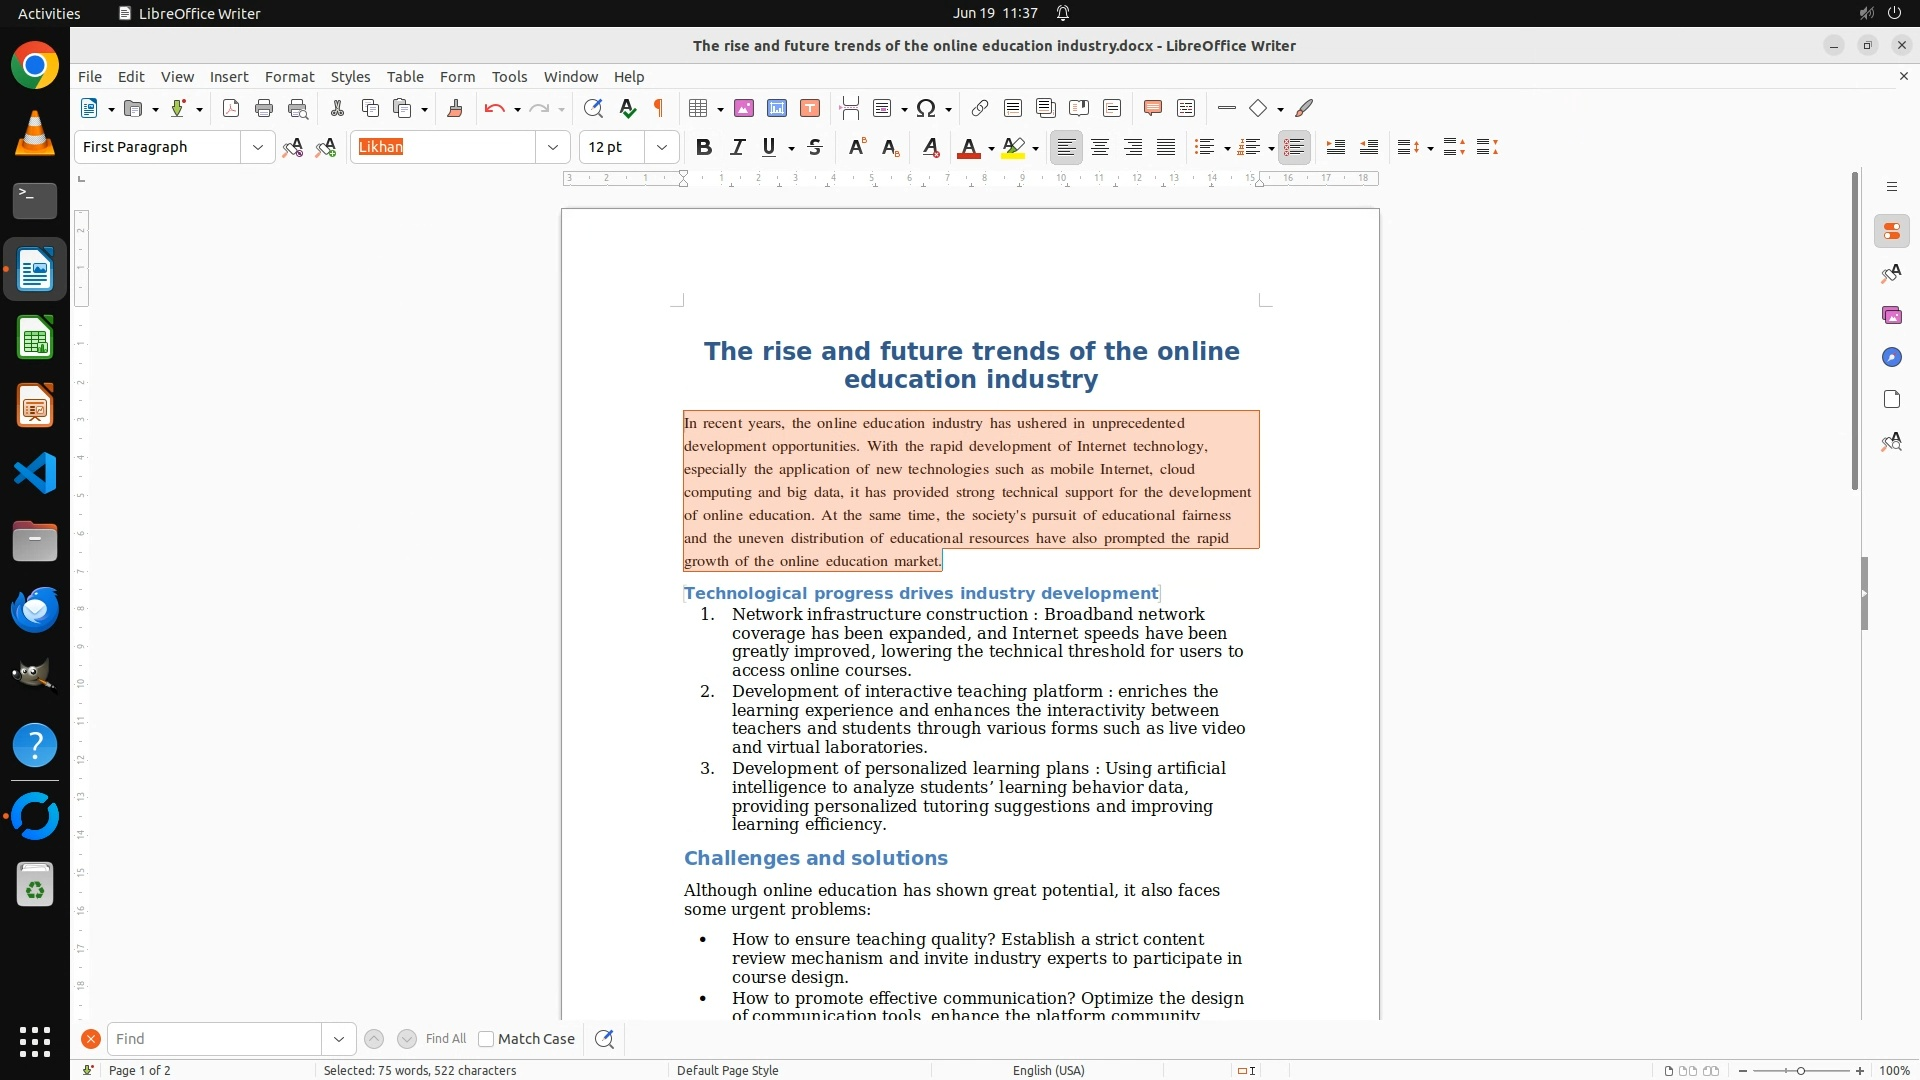The height and width of the screenshot is (1080, 1920).
Task: Toggle Formatting Marks pilcrow icon
Action: coord(659,109)
